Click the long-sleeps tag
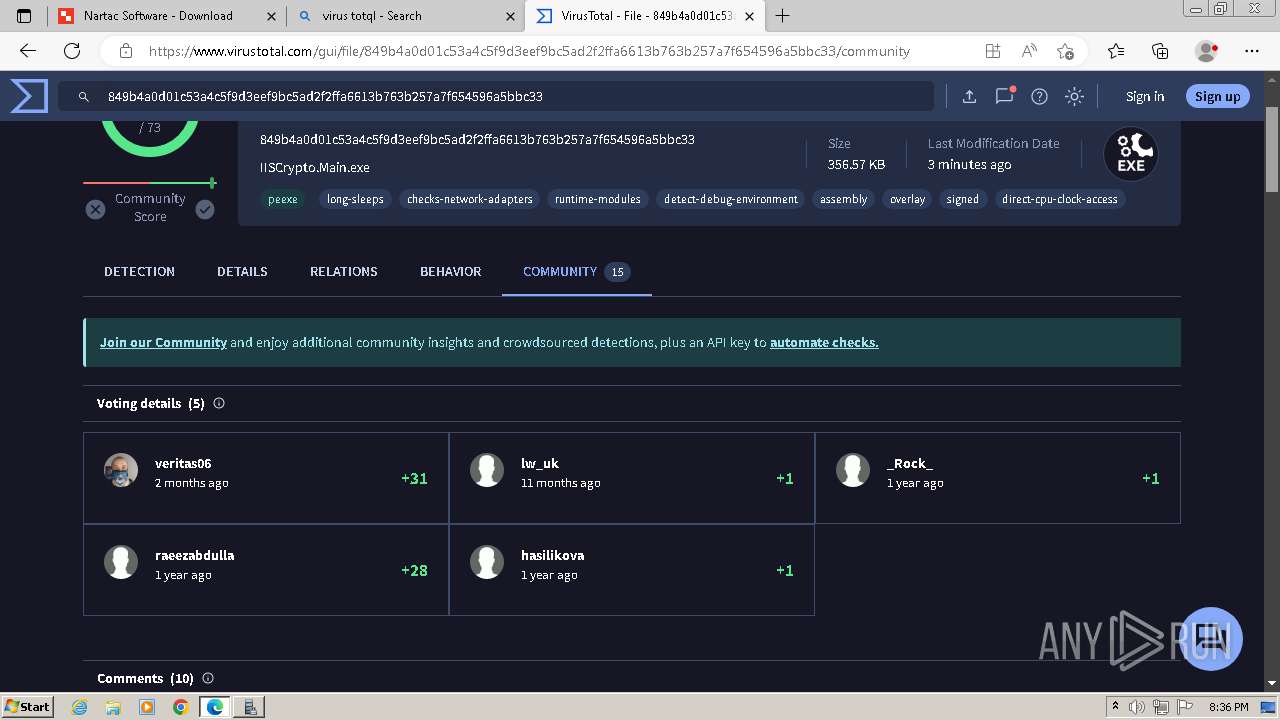The height and width of the screenshot is (720, 1280). [x=355, y=199]
